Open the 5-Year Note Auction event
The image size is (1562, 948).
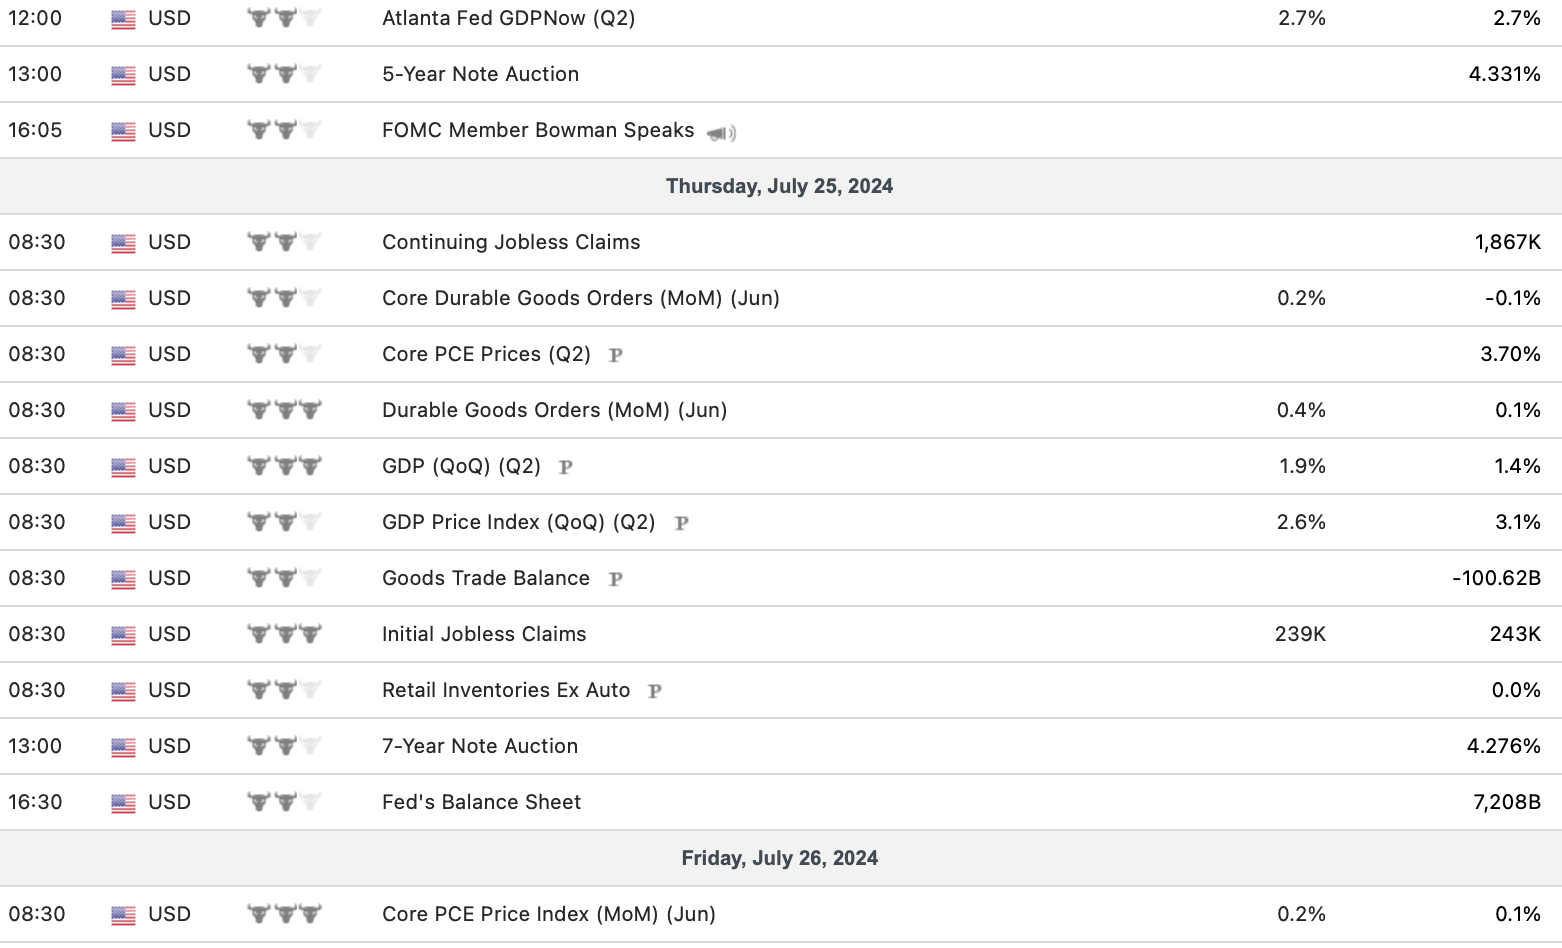tap(480, 74)
